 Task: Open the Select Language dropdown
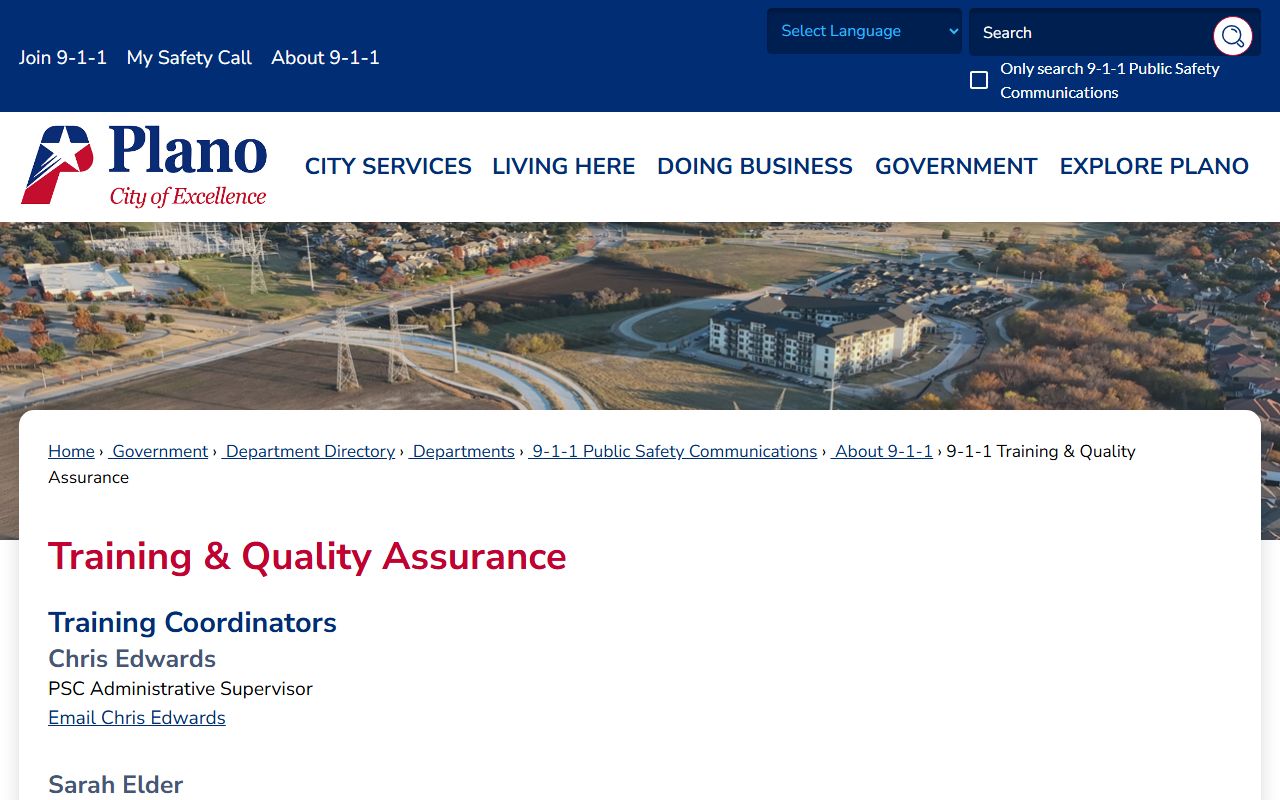864,31
